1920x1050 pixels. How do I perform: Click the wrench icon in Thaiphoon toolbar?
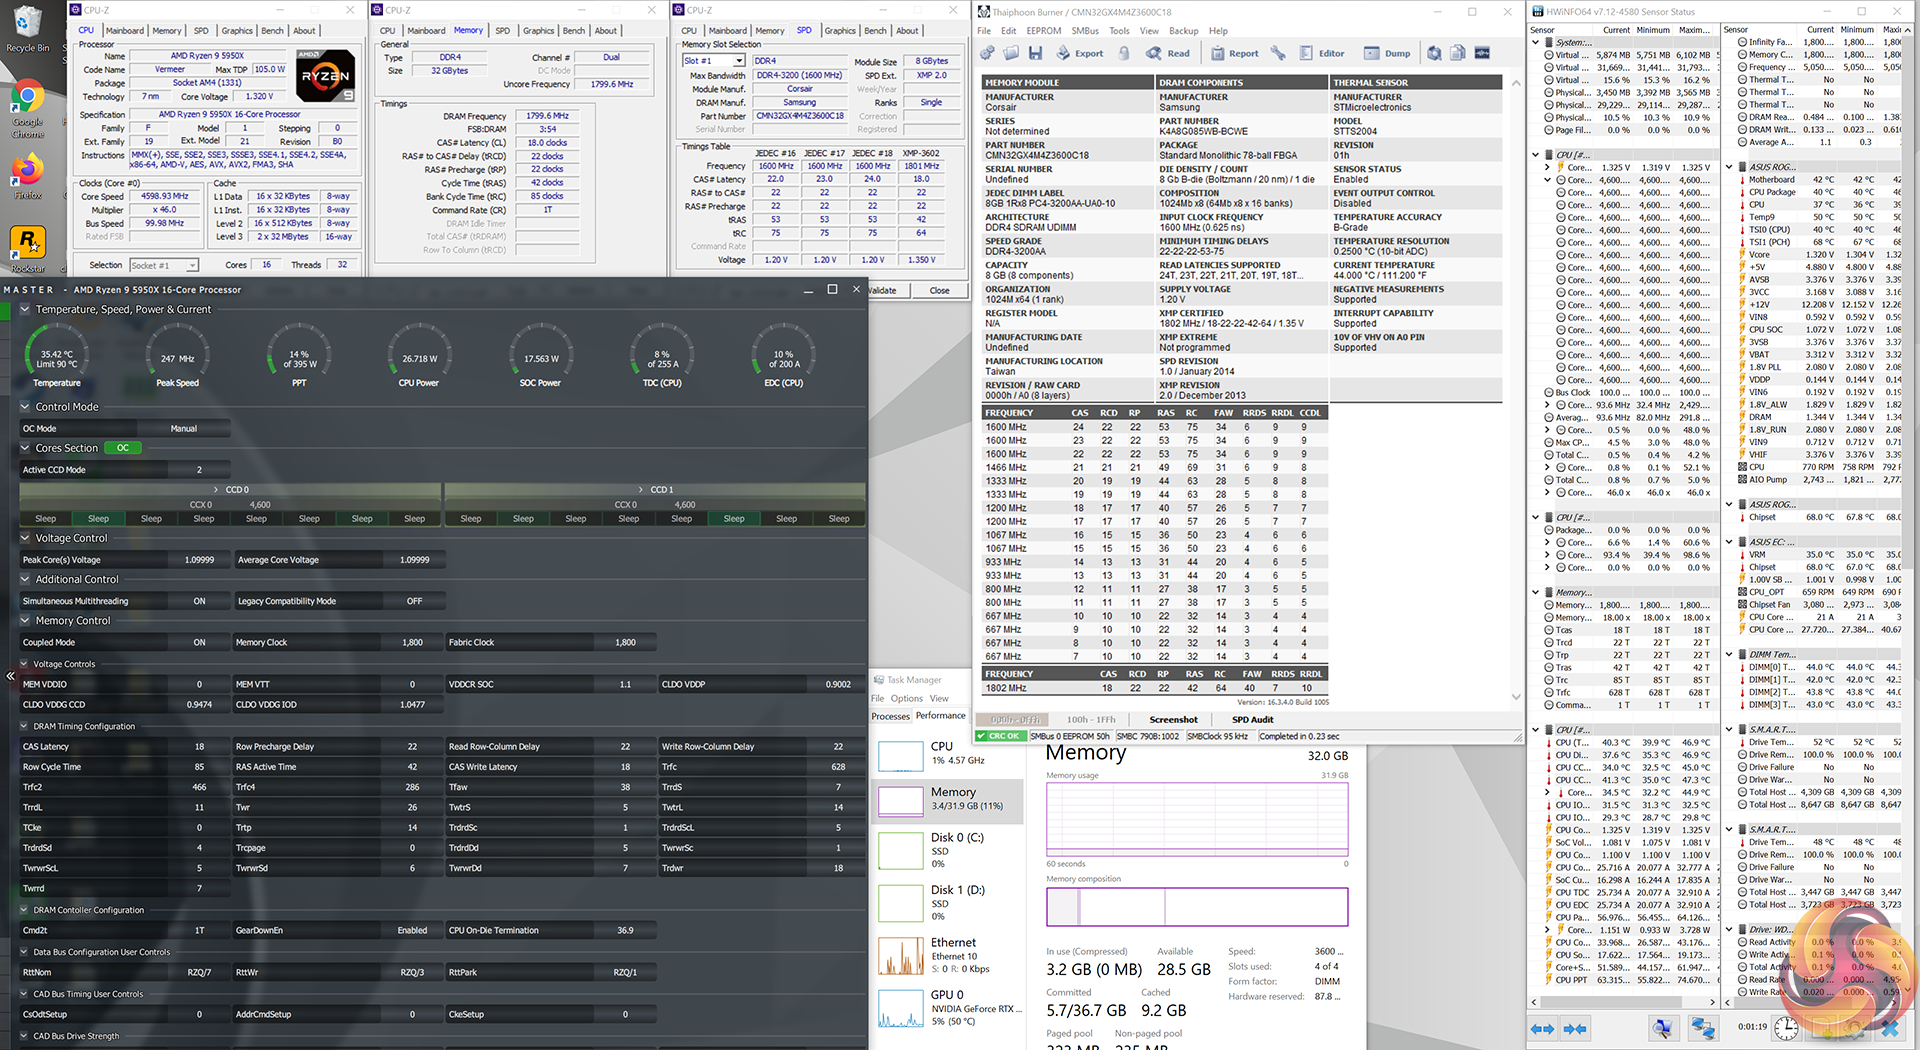(x=1278, y=53)
